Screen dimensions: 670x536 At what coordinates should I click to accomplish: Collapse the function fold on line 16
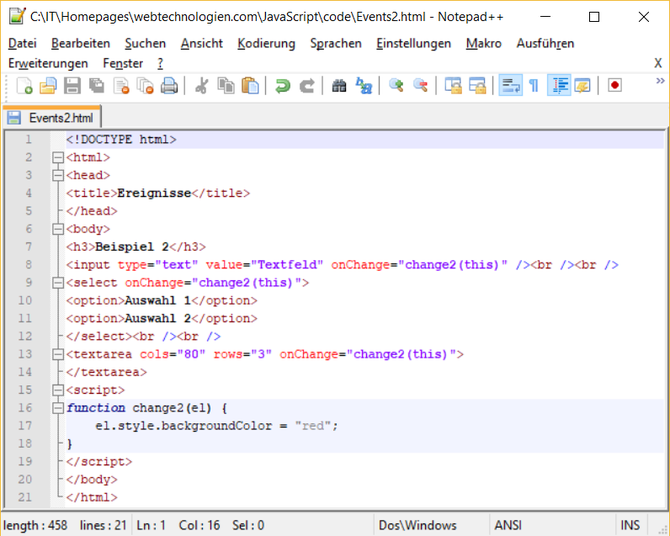click(58, 408)
